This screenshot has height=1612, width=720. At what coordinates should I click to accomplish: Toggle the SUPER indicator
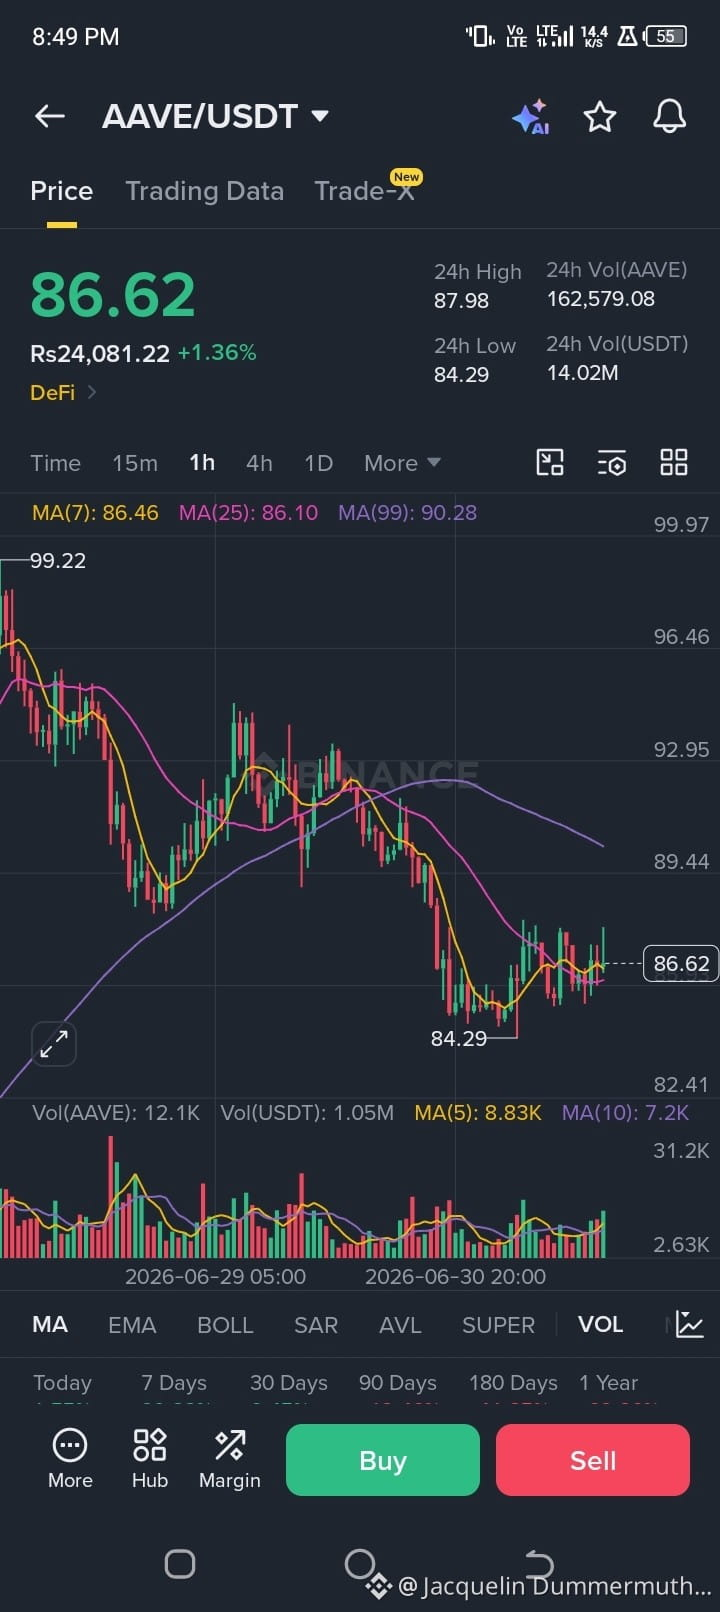[x=498, y=1325]
